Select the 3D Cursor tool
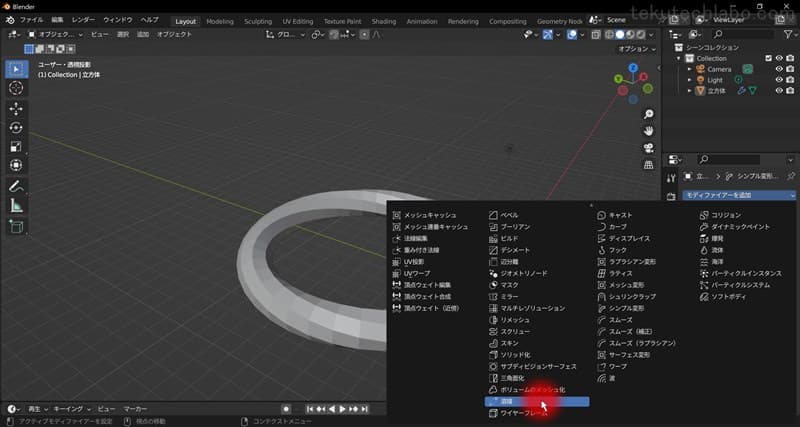Image resolution: width=800 pixels, height=427 pixels. click(16, 88)
